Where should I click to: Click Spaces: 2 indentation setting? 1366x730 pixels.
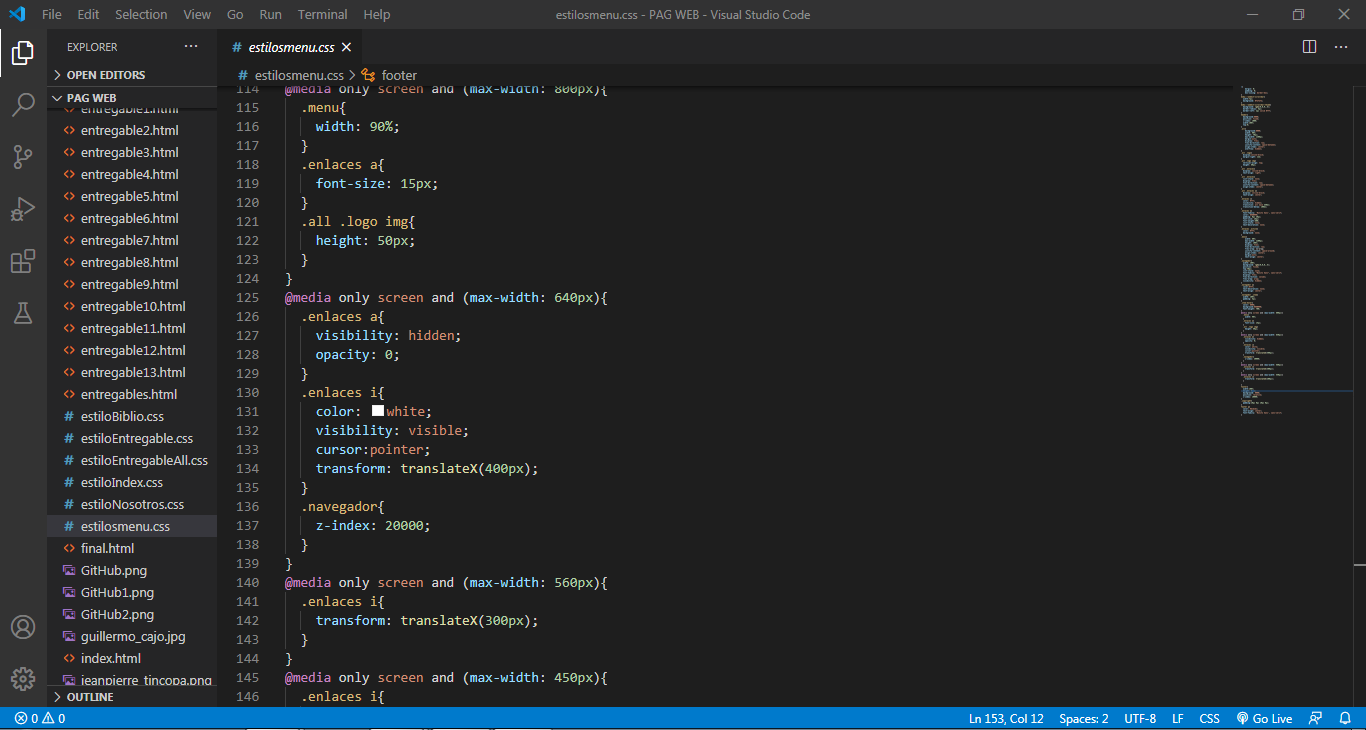click(x=1084, y=718)
